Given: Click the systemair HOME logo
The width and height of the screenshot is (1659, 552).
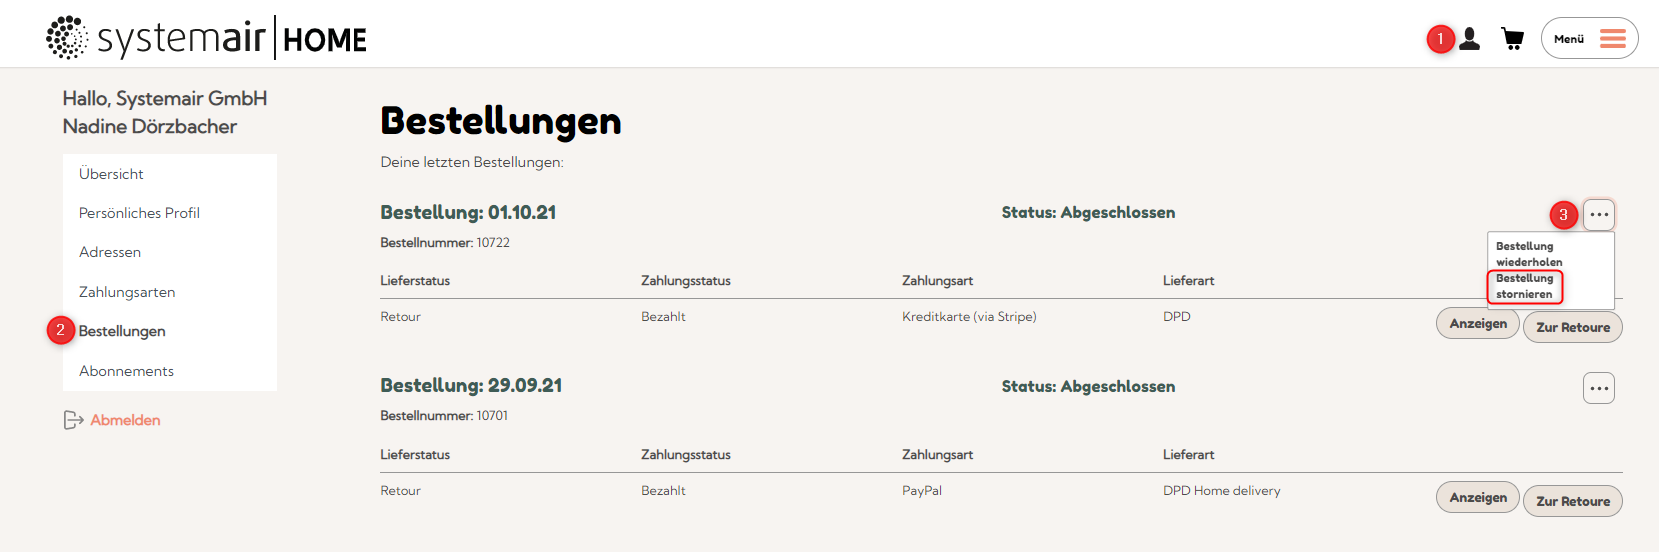Looking at the screenshot, I should [x=207, y=38].
